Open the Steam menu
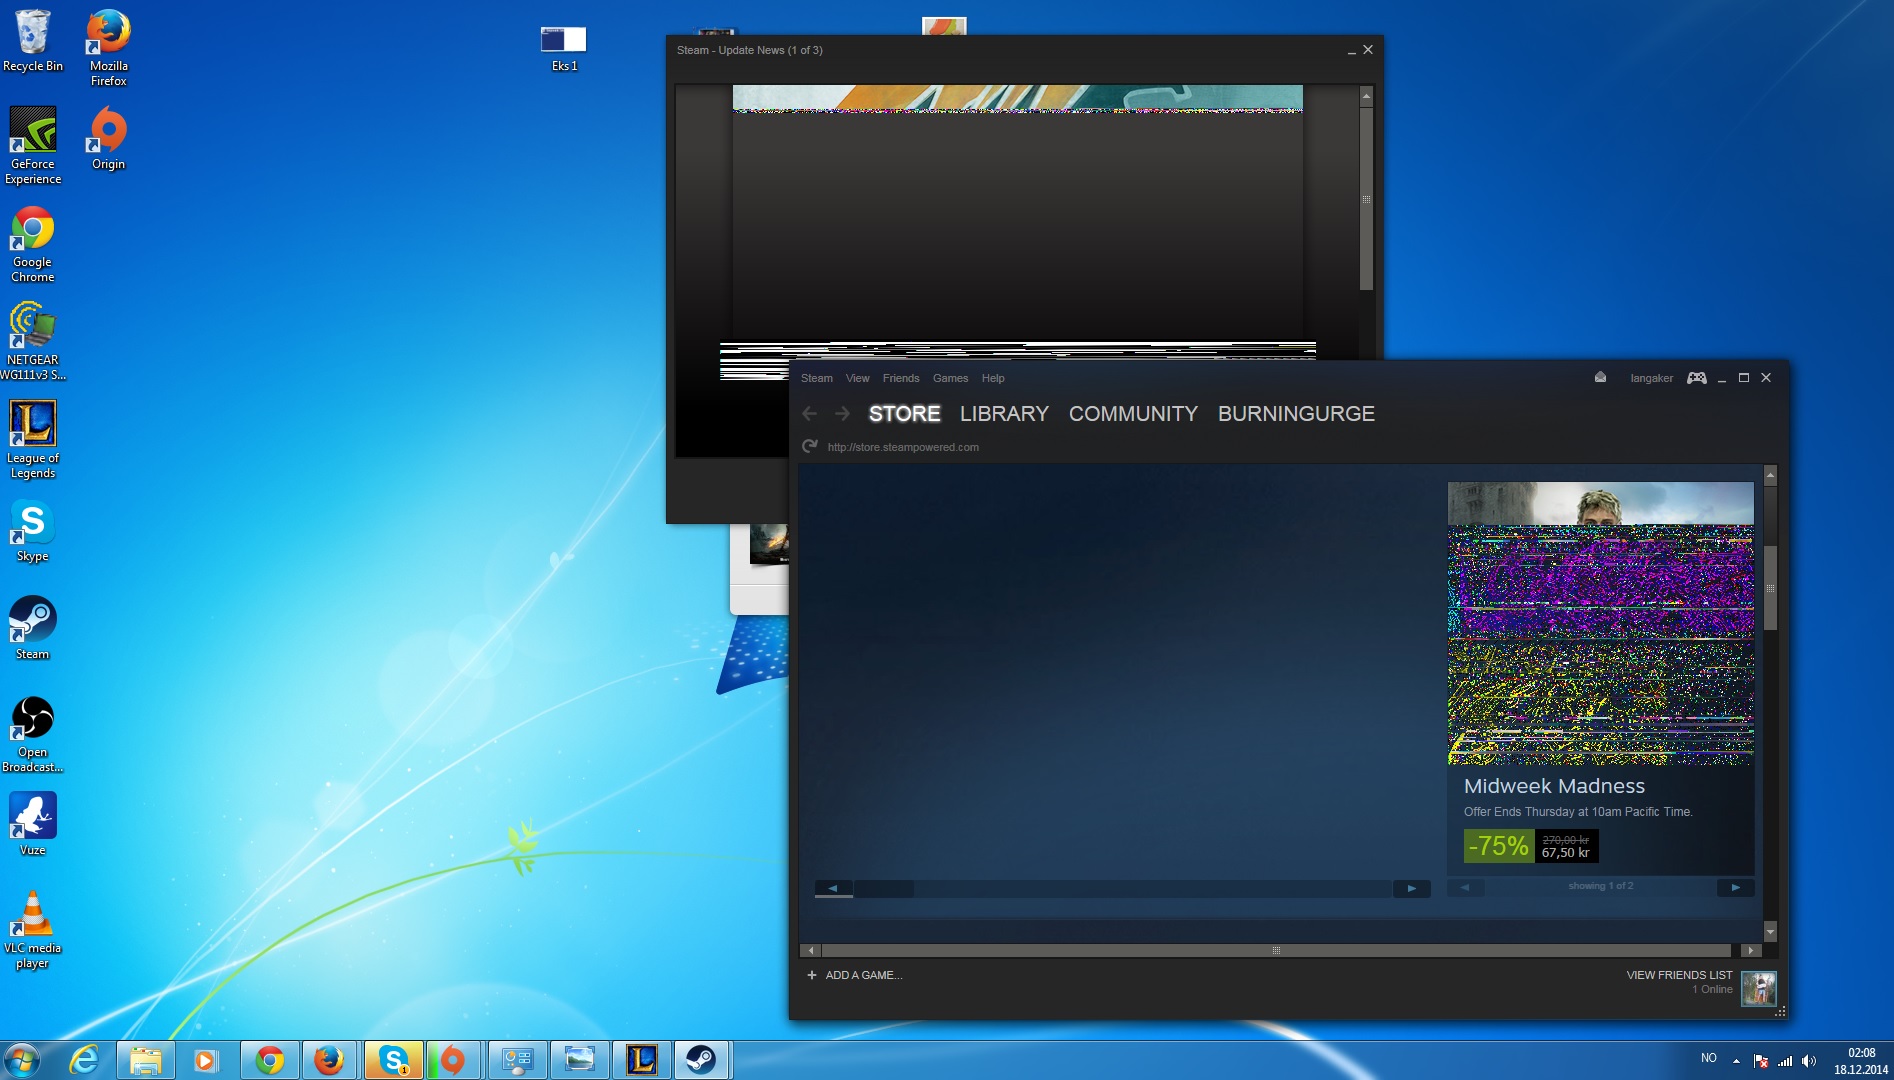 [816, 378]
